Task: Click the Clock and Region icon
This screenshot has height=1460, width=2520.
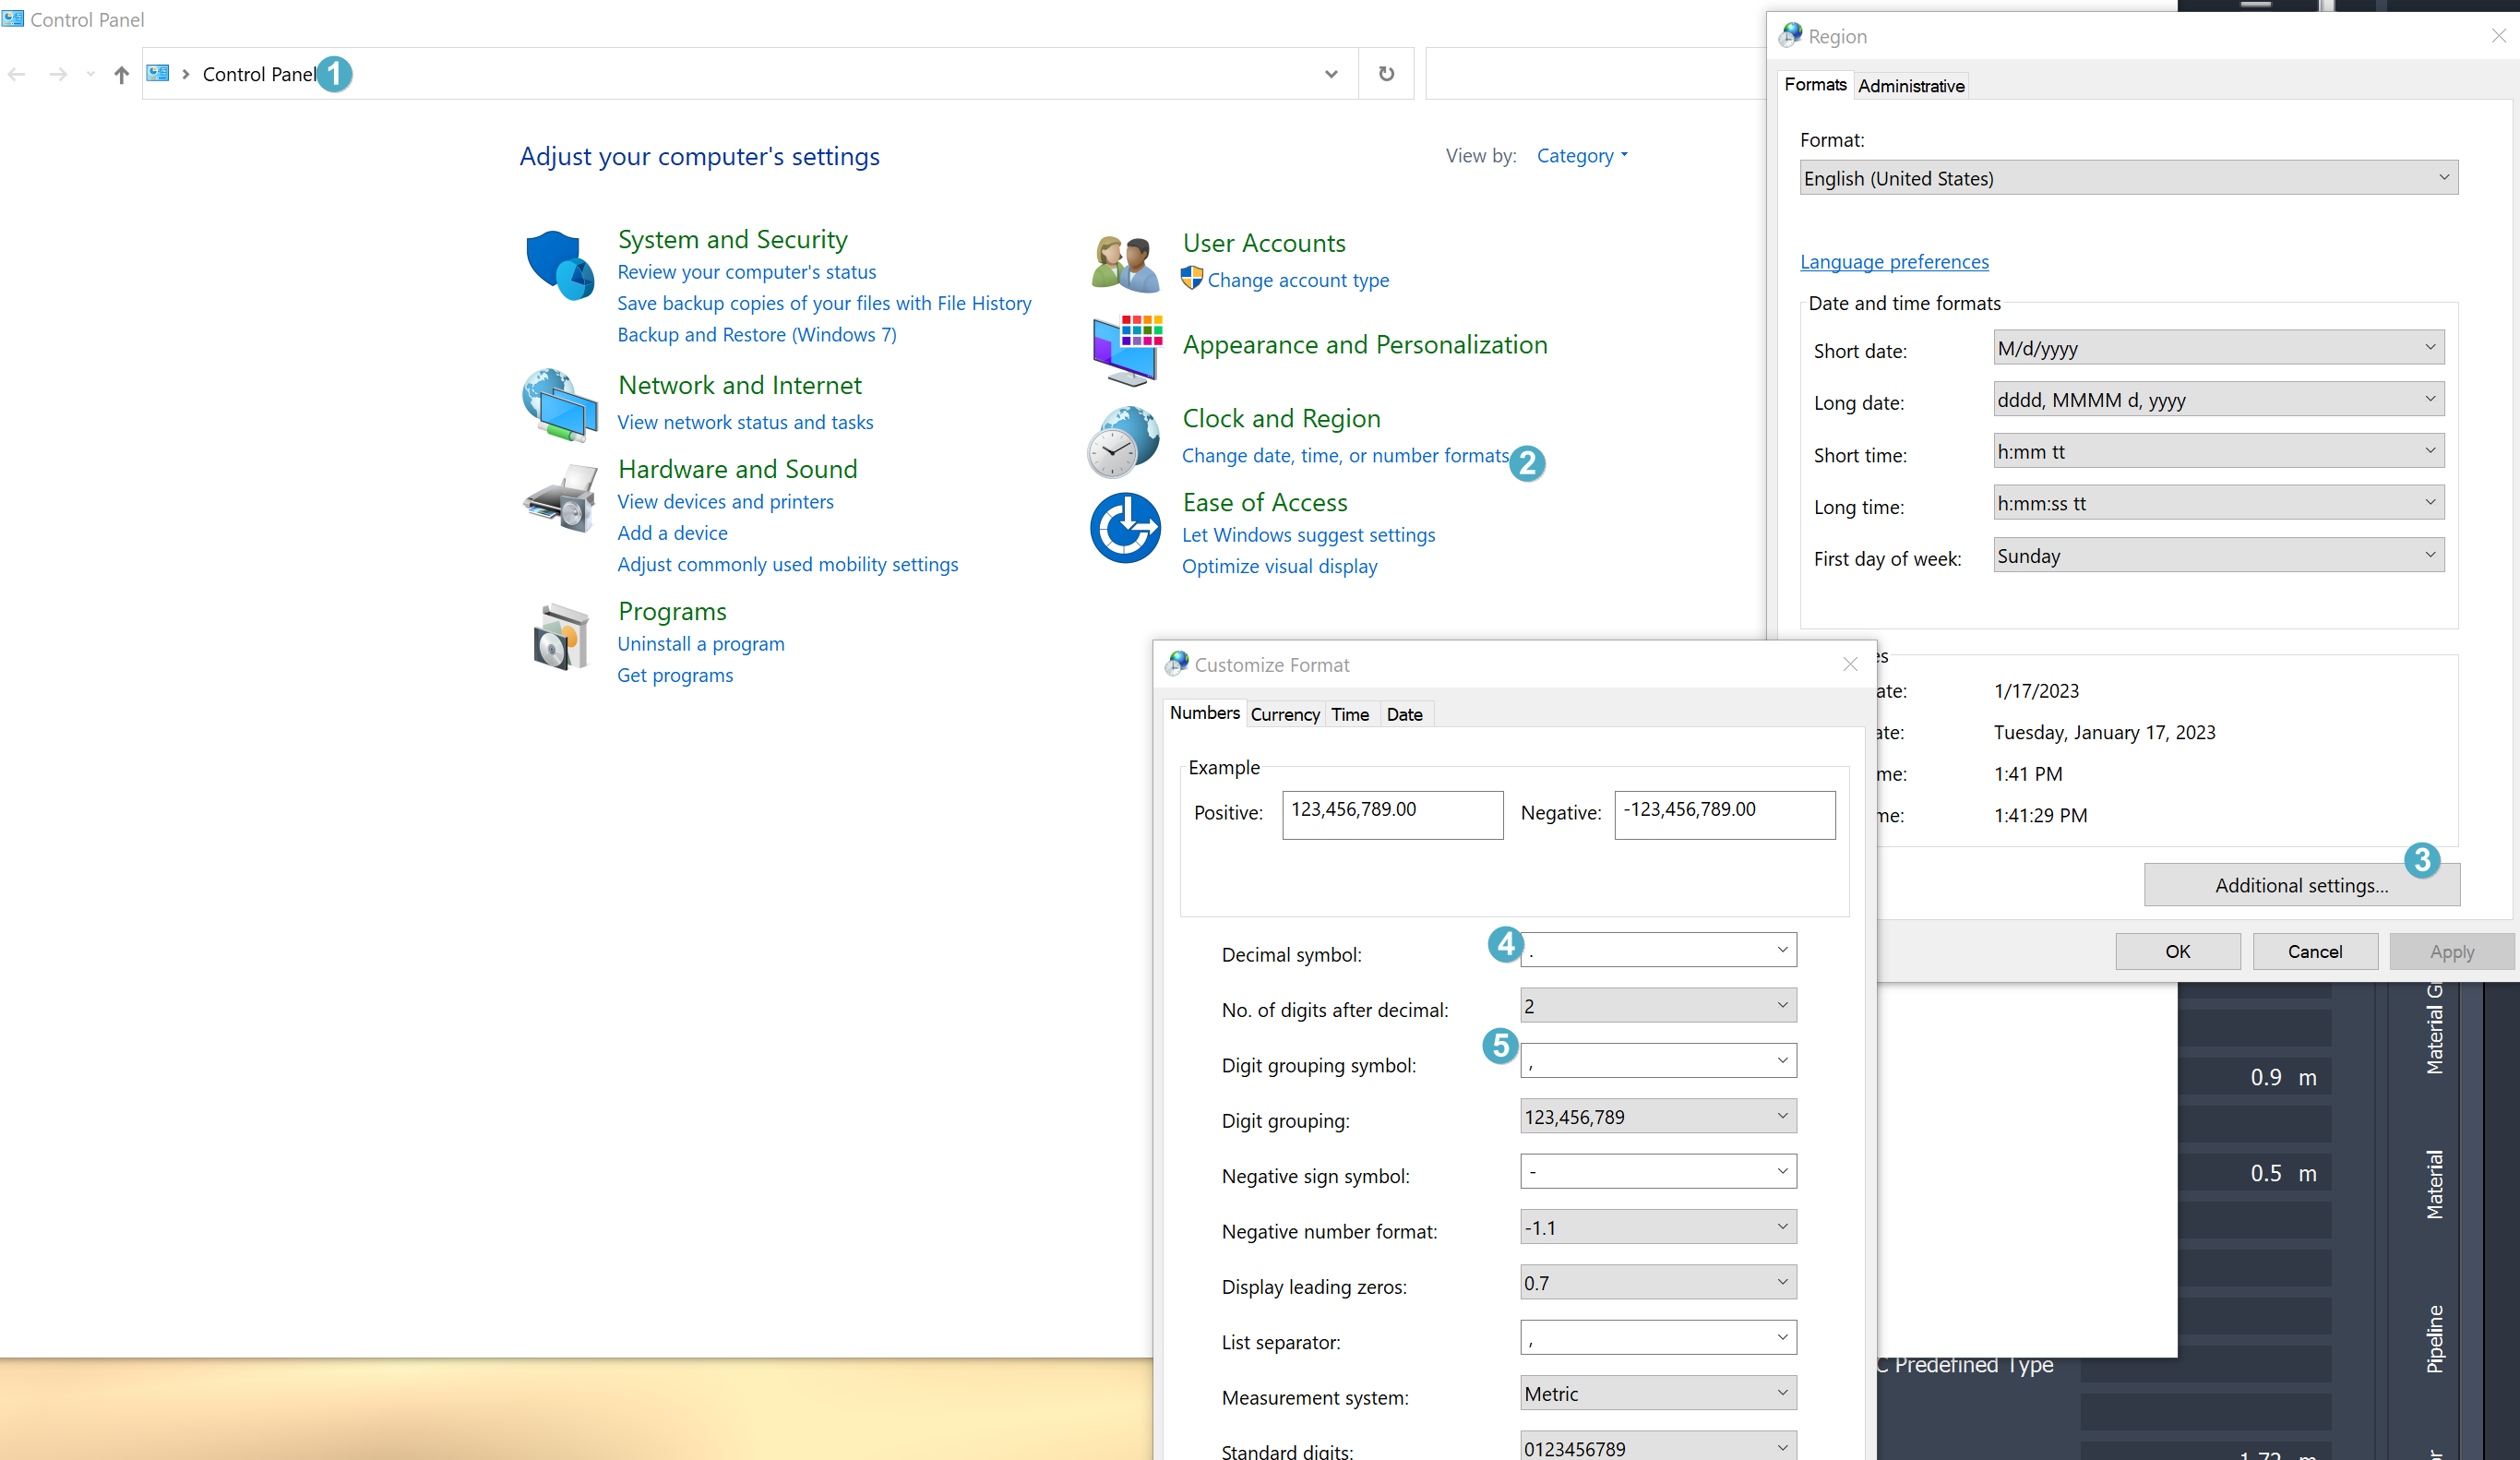Action: [1124, 441]
